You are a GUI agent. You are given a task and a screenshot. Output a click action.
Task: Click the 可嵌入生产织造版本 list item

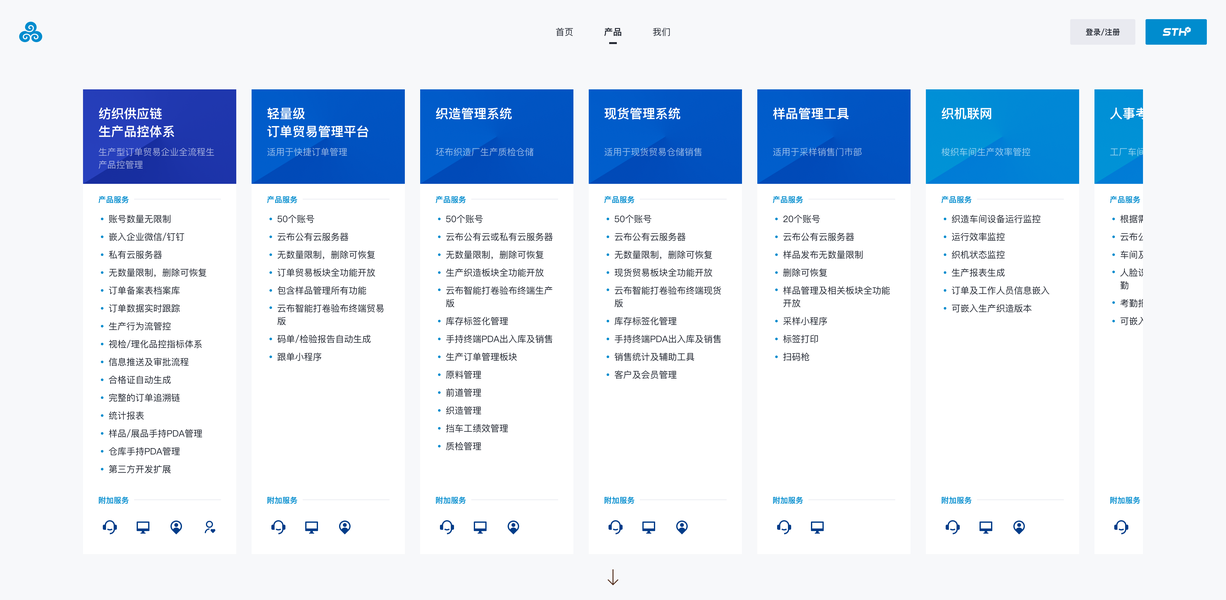991,309
